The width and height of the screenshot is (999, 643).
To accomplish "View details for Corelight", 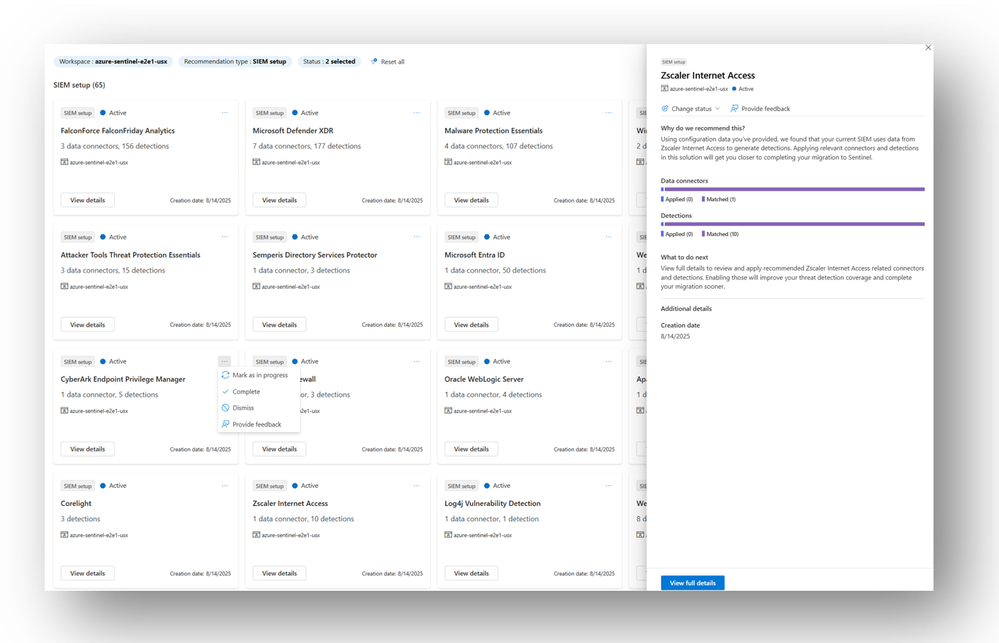I will coord(87,573).
